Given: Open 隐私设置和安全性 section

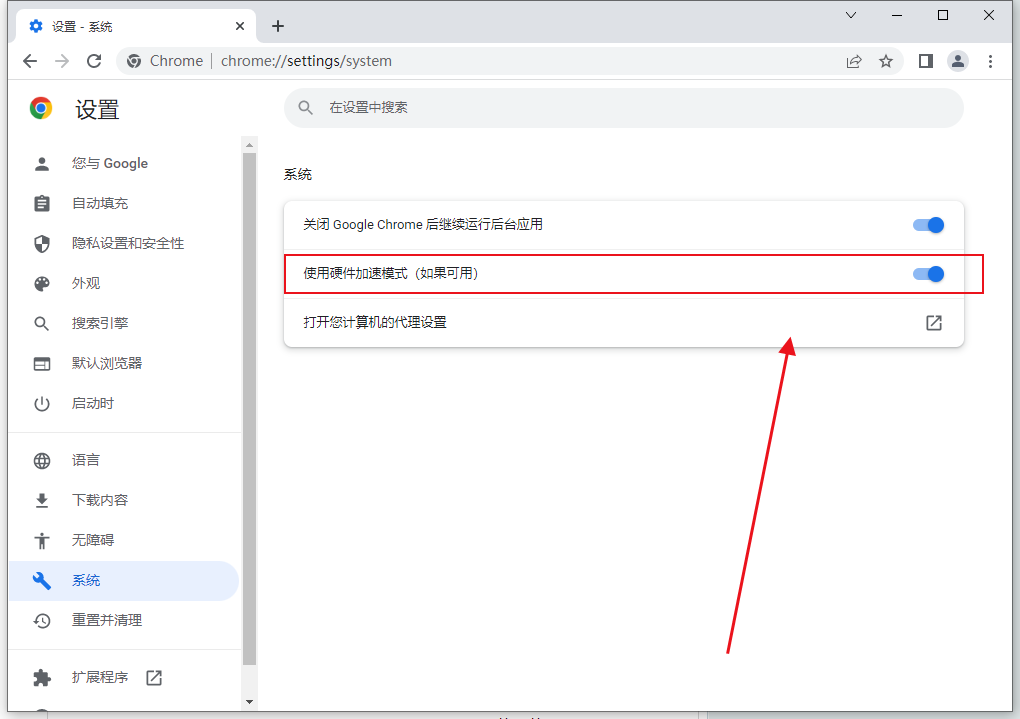Looking at the screenshot, I should click(x=124, y=243).
